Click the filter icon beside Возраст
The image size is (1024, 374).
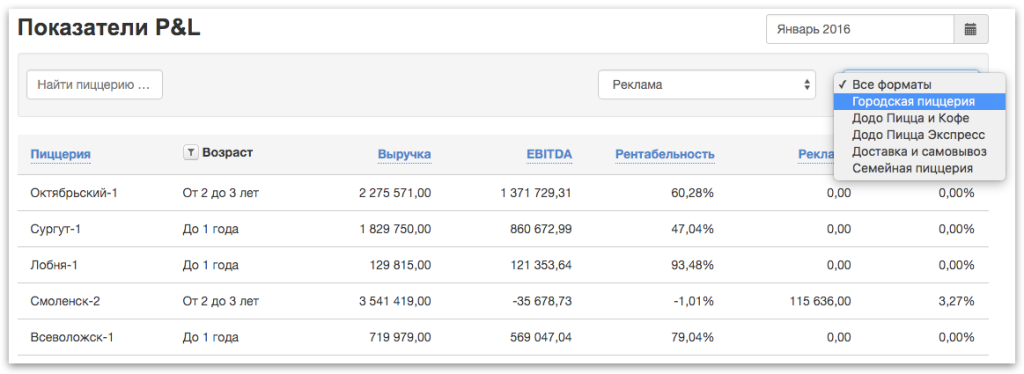(x=190, y=153)
